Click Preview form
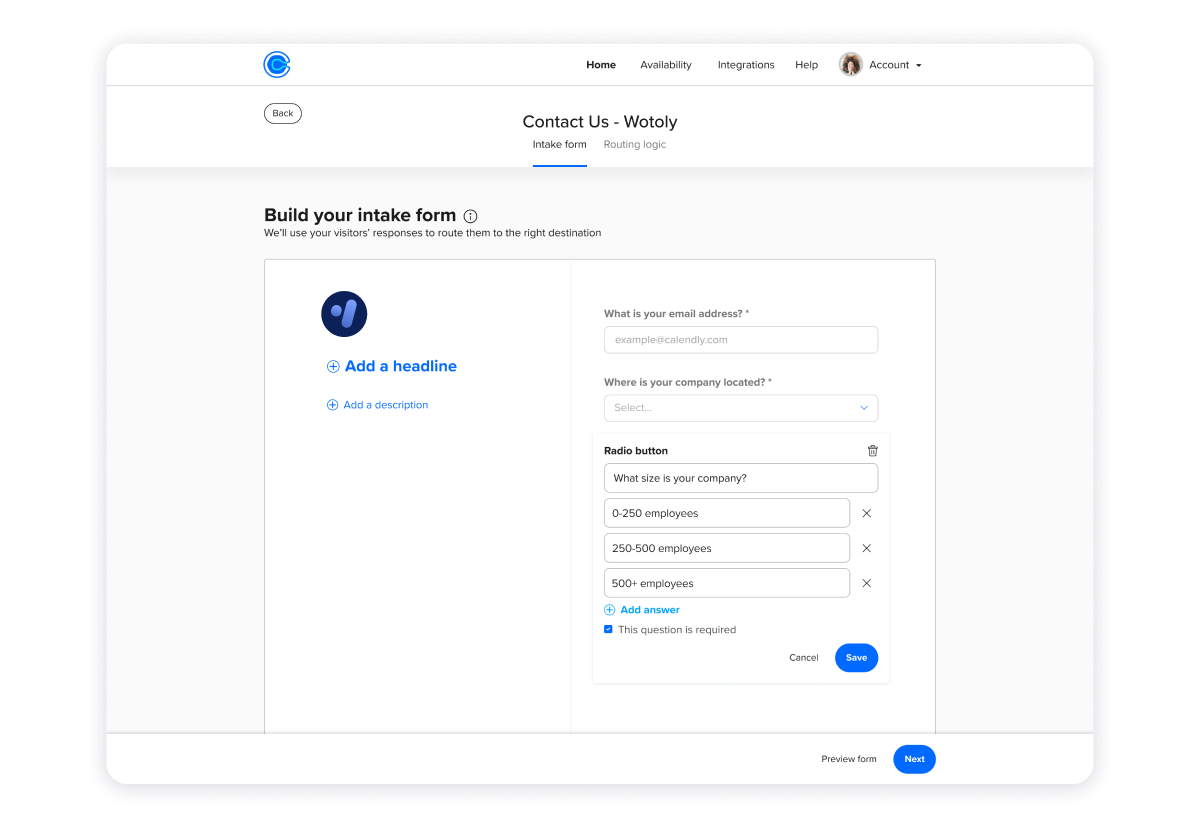 point(849,759)
